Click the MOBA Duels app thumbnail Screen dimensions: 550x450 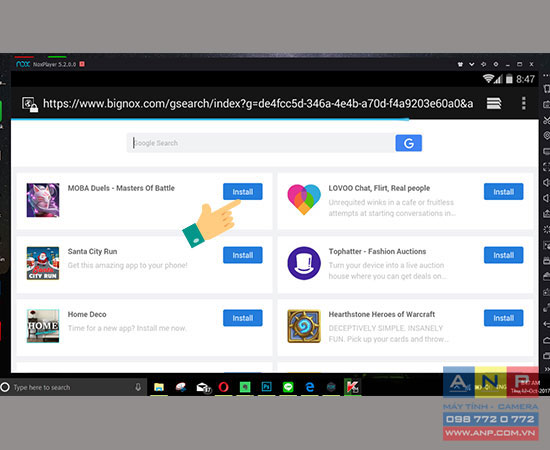(x=43, y=200)
